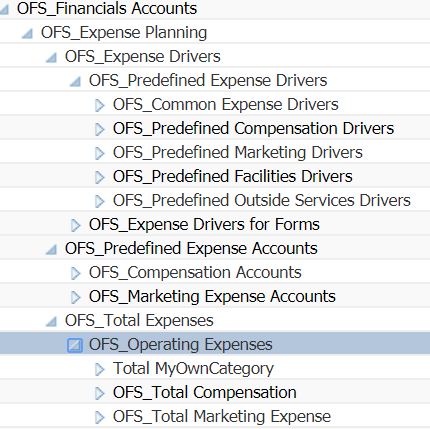Screen dimensions: 430x429
Task: Click the OFS_Operating Expenses label
Action: point(181,345)
